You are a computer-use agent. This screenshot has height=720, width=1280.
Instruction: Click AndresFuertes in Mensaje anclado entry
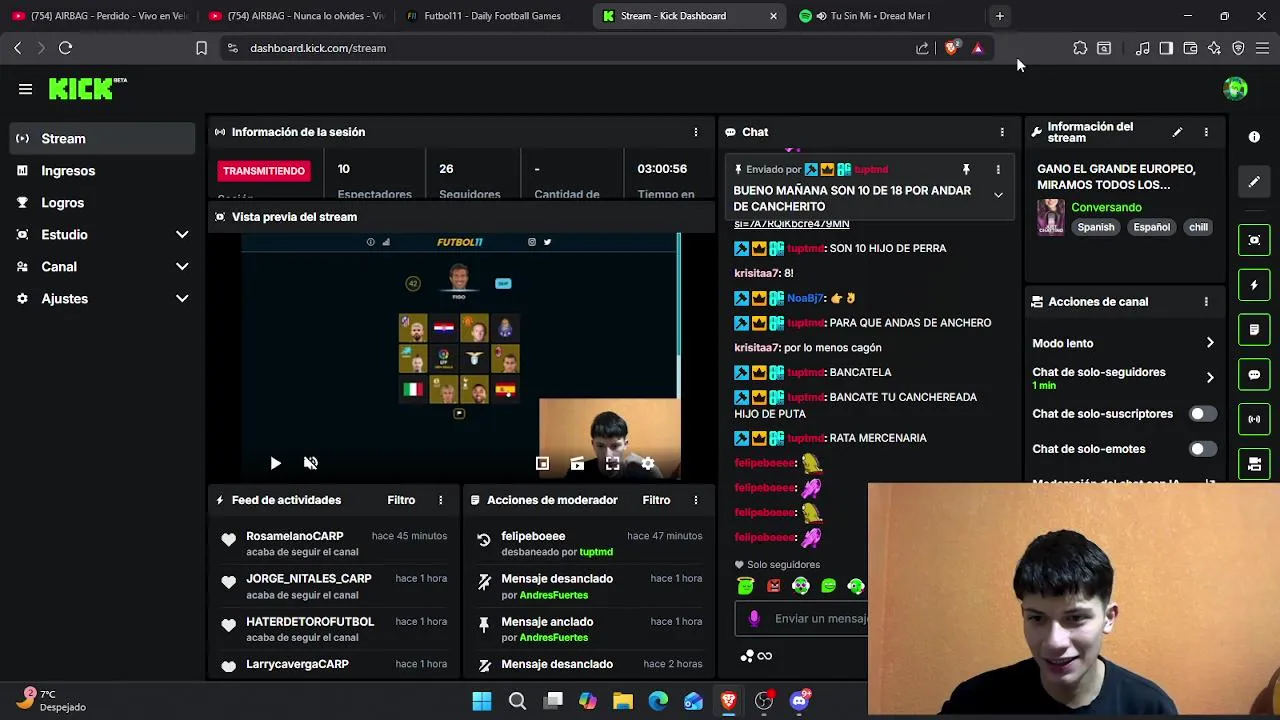553,638
